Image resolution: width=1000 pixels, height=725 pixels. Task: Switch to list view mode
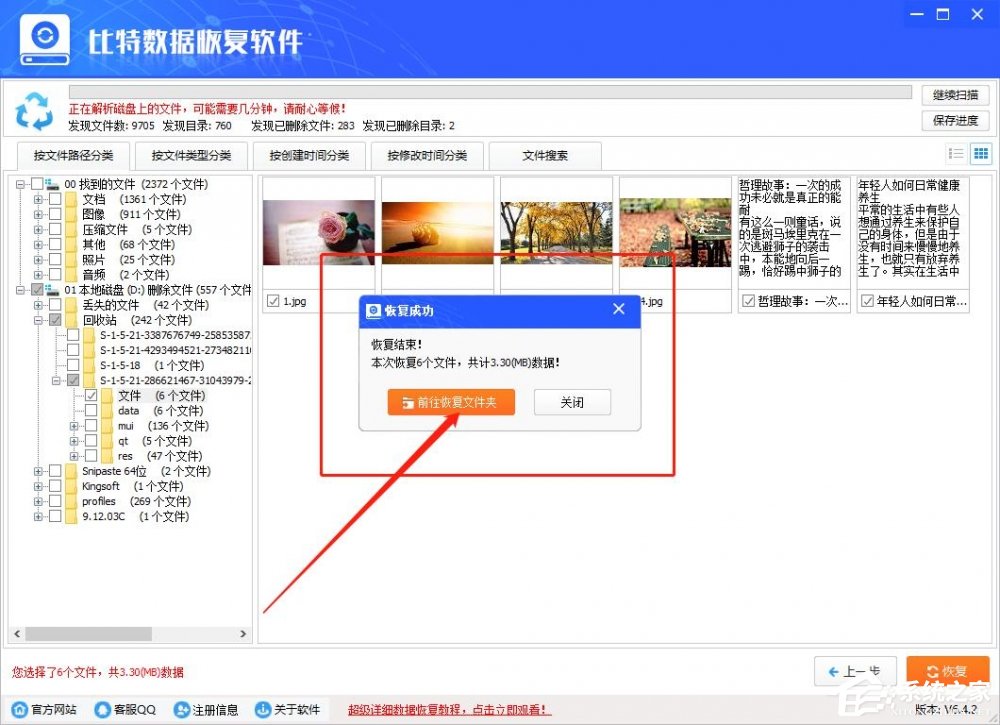958,153
